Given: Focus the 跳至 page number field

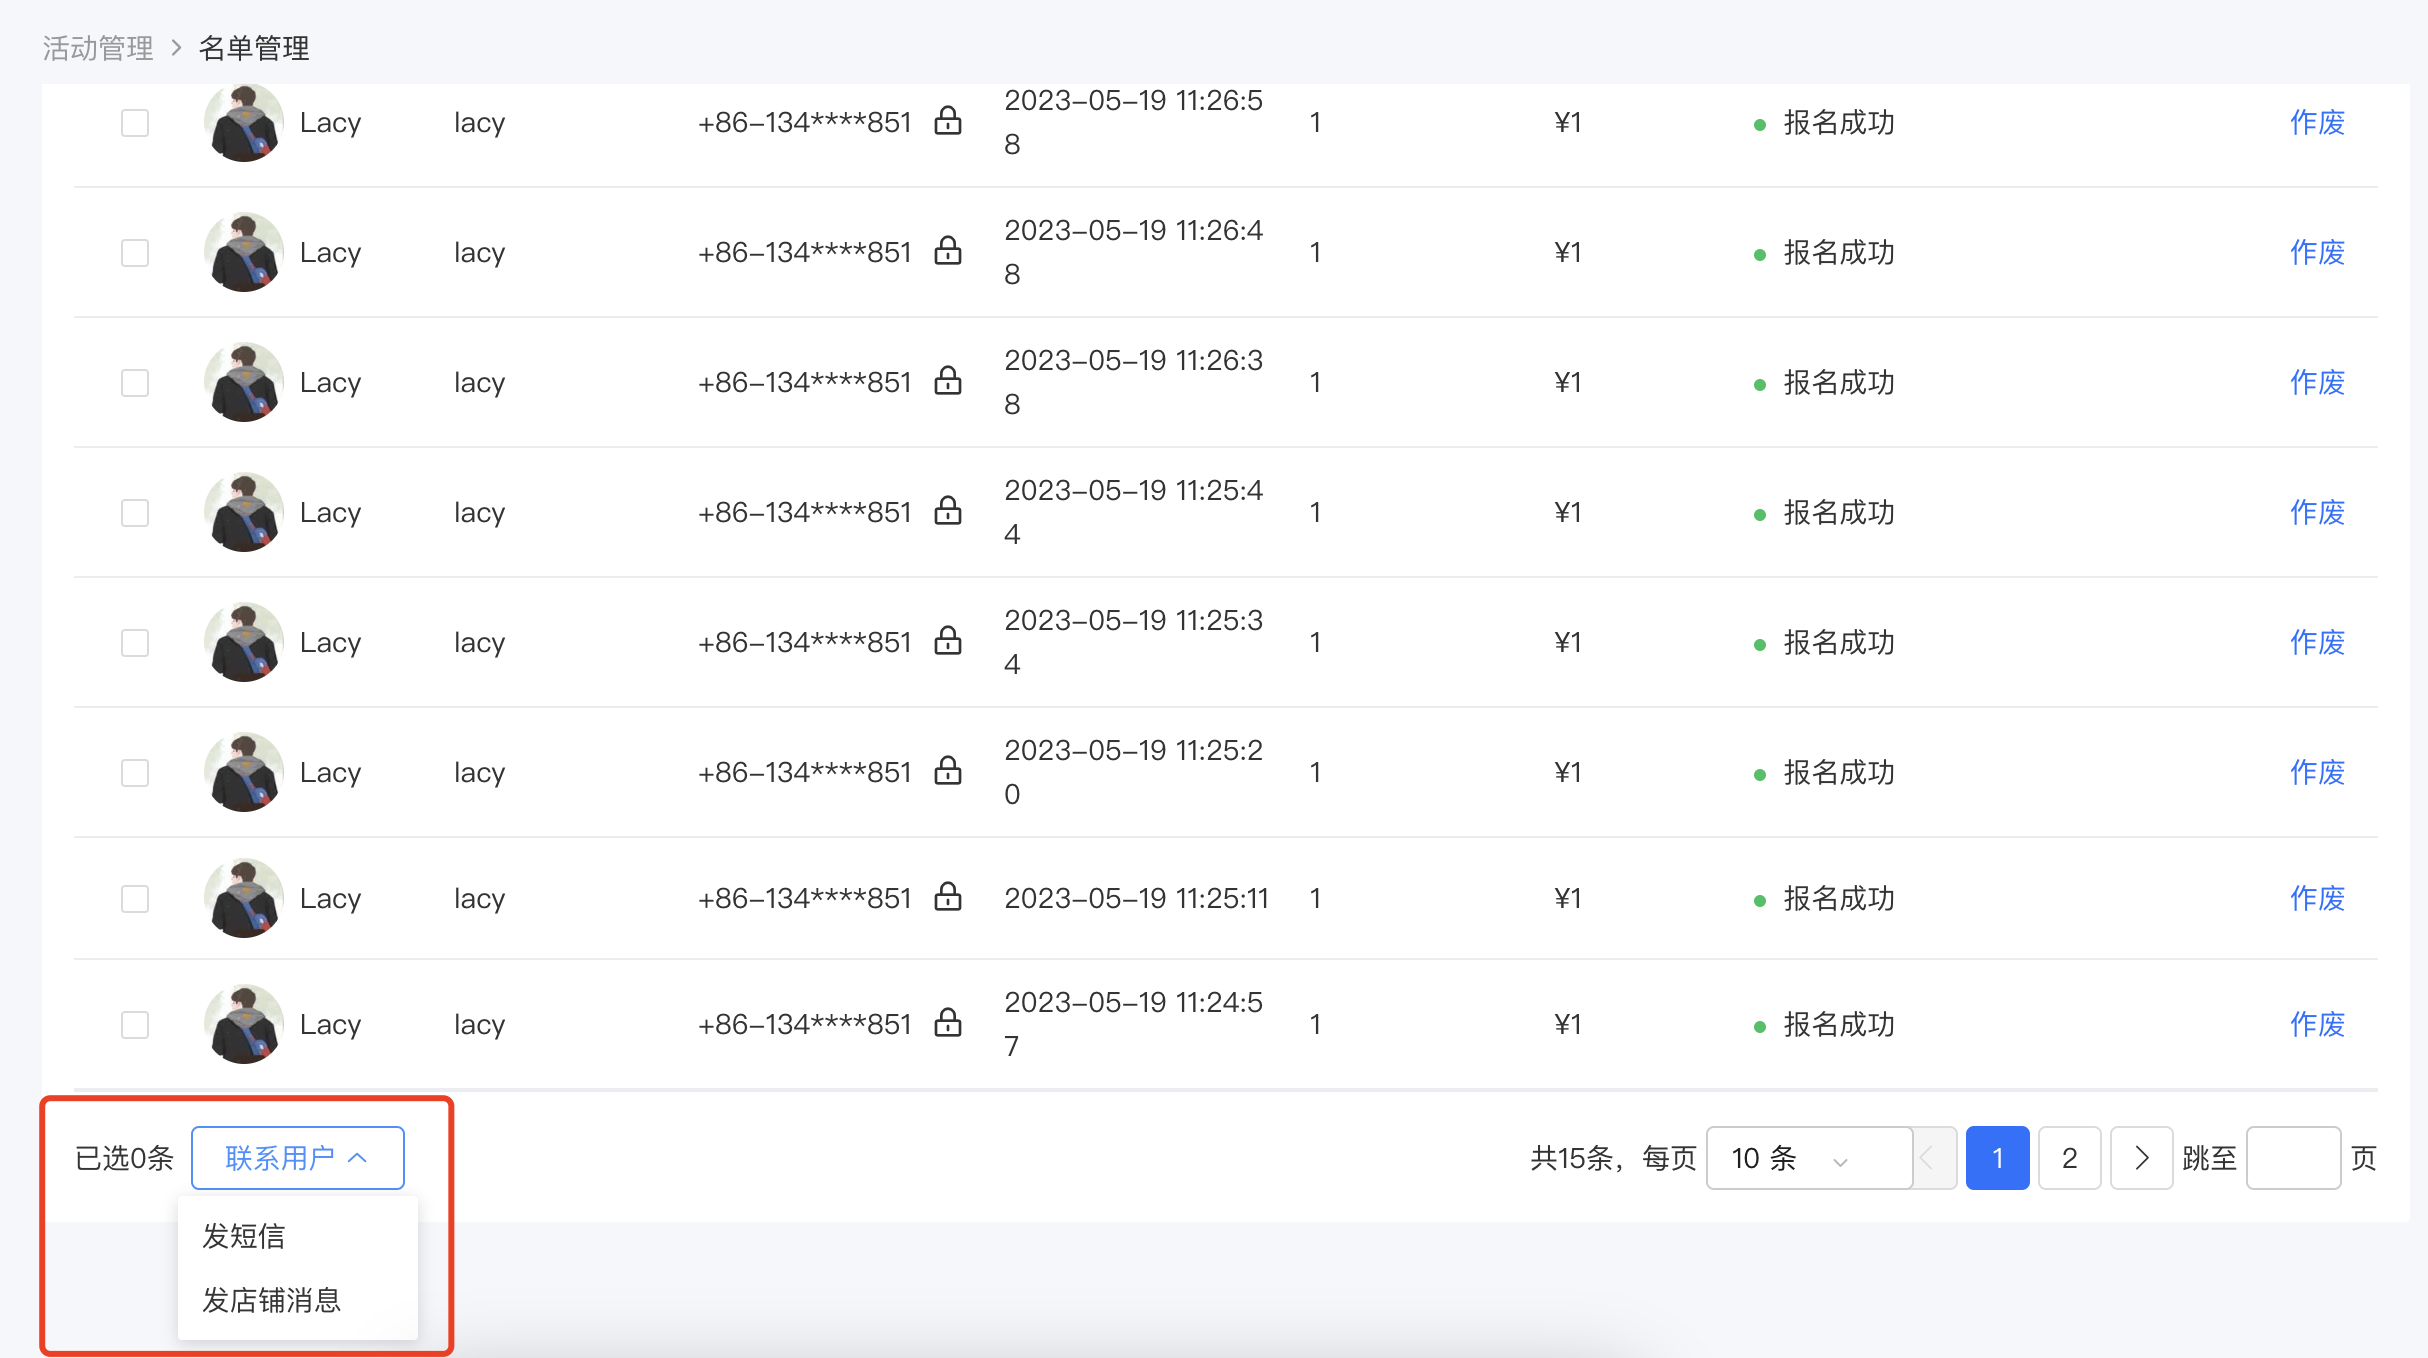Looking at the screenshot, I should click(x=2293, y=1158).
